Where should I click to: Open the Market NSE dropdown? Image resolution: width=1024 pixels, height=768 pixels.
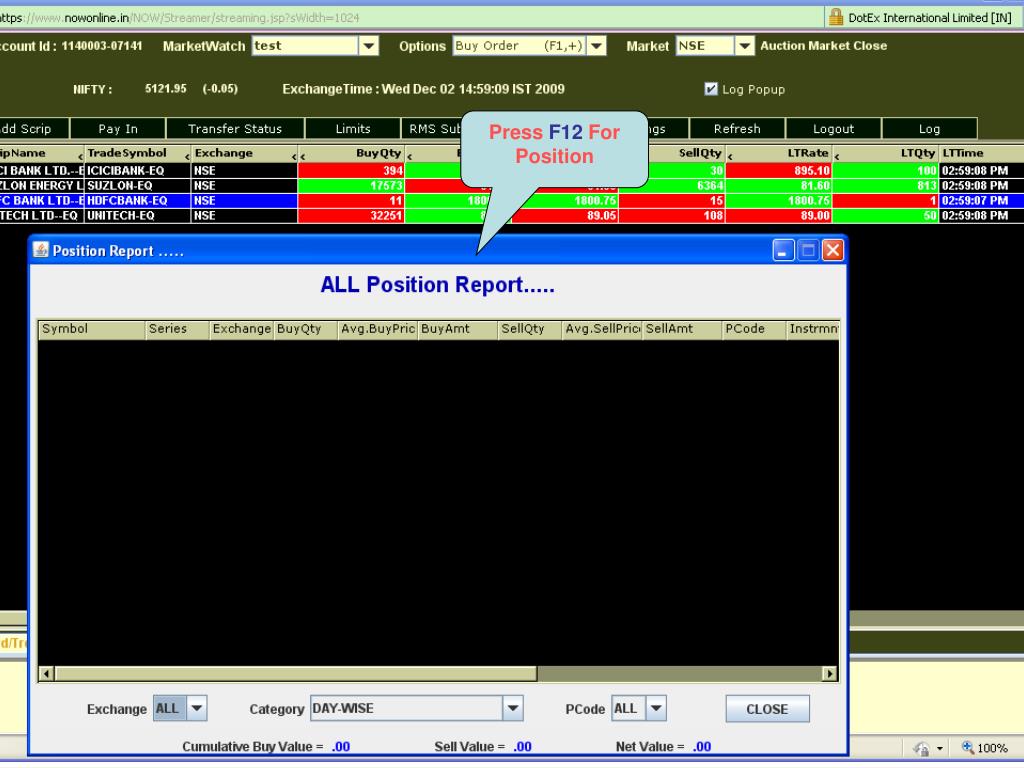[x=744, y=46]
